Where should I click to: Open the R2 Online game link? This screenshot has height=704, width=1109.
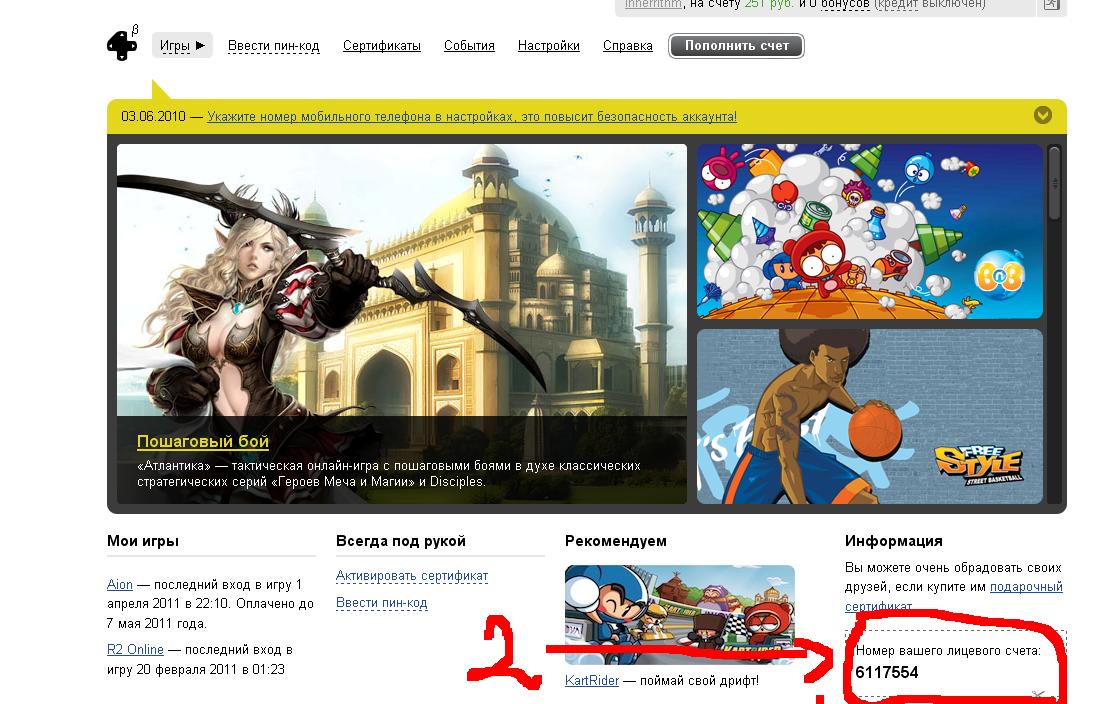[135, 650]
